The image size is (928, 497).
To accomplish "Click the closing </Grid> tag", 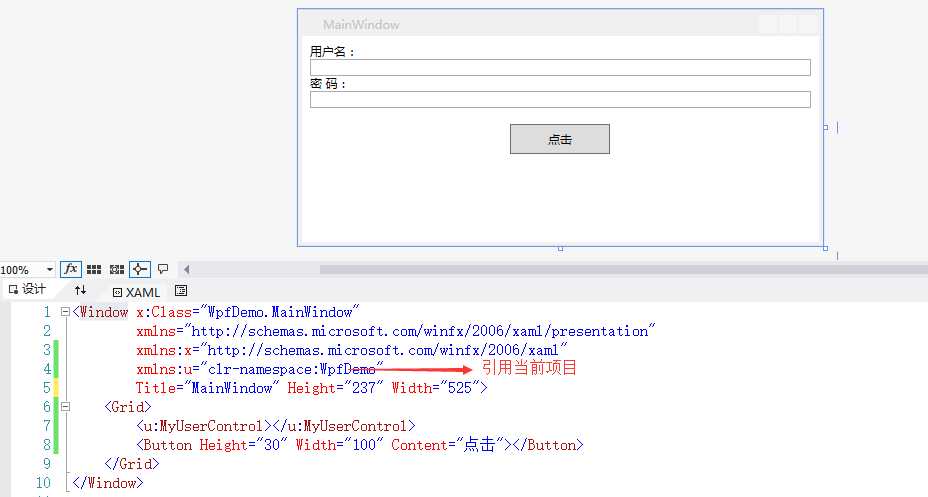I will pos(132,463).
